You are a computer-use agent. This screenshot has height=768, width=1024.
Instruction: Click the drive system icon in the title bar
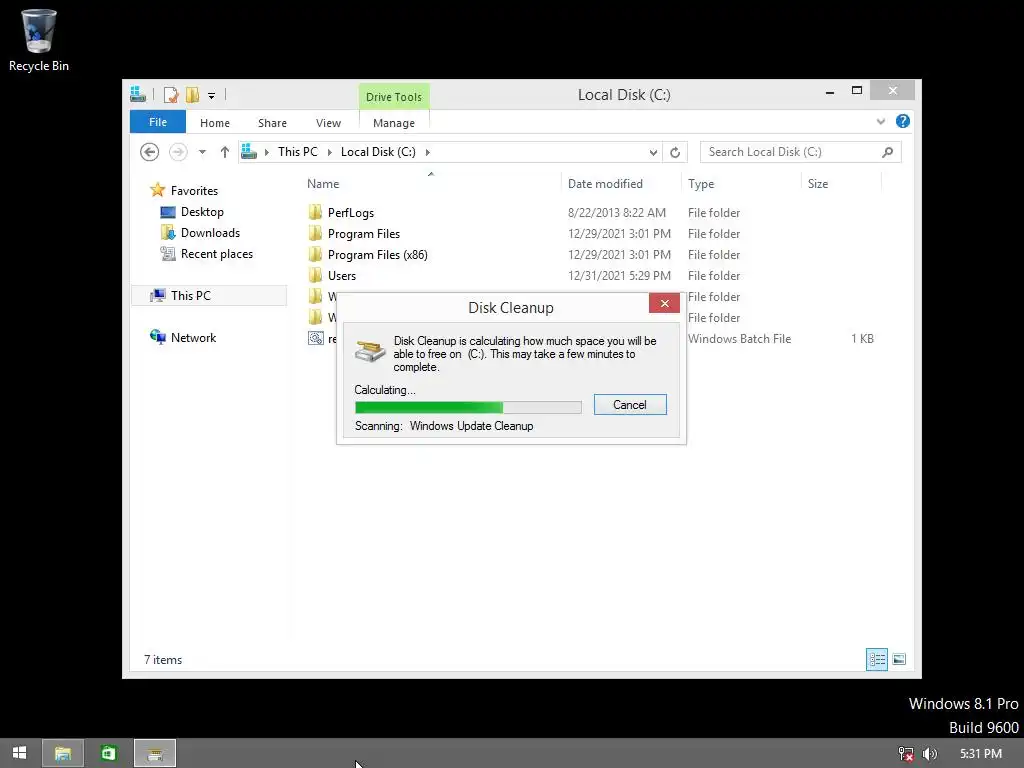(138, 95)
